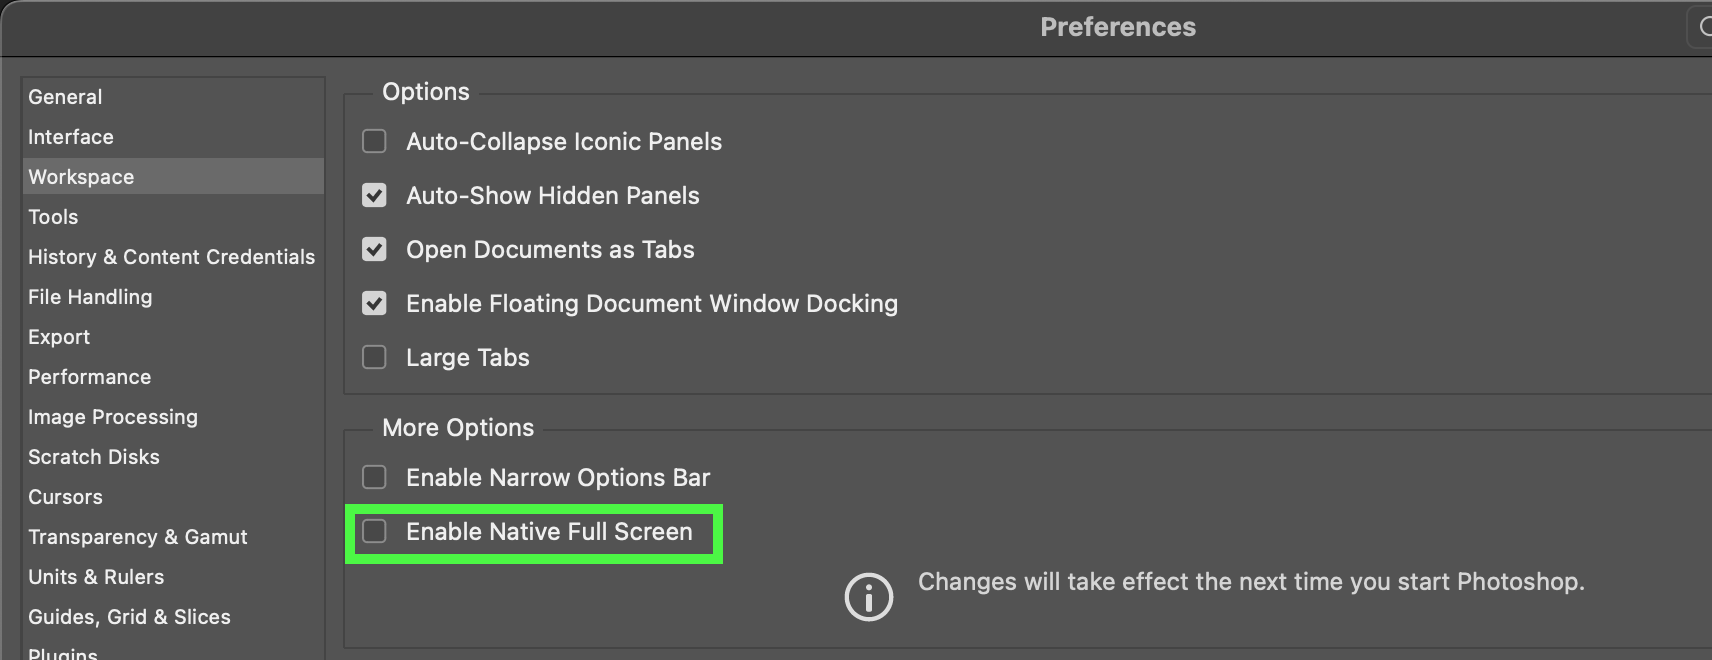Image resolution: width=1712 pixels, height=660 pixels.
Task: Turn on Enable Native Full Screen
Action: pos(375,531)
